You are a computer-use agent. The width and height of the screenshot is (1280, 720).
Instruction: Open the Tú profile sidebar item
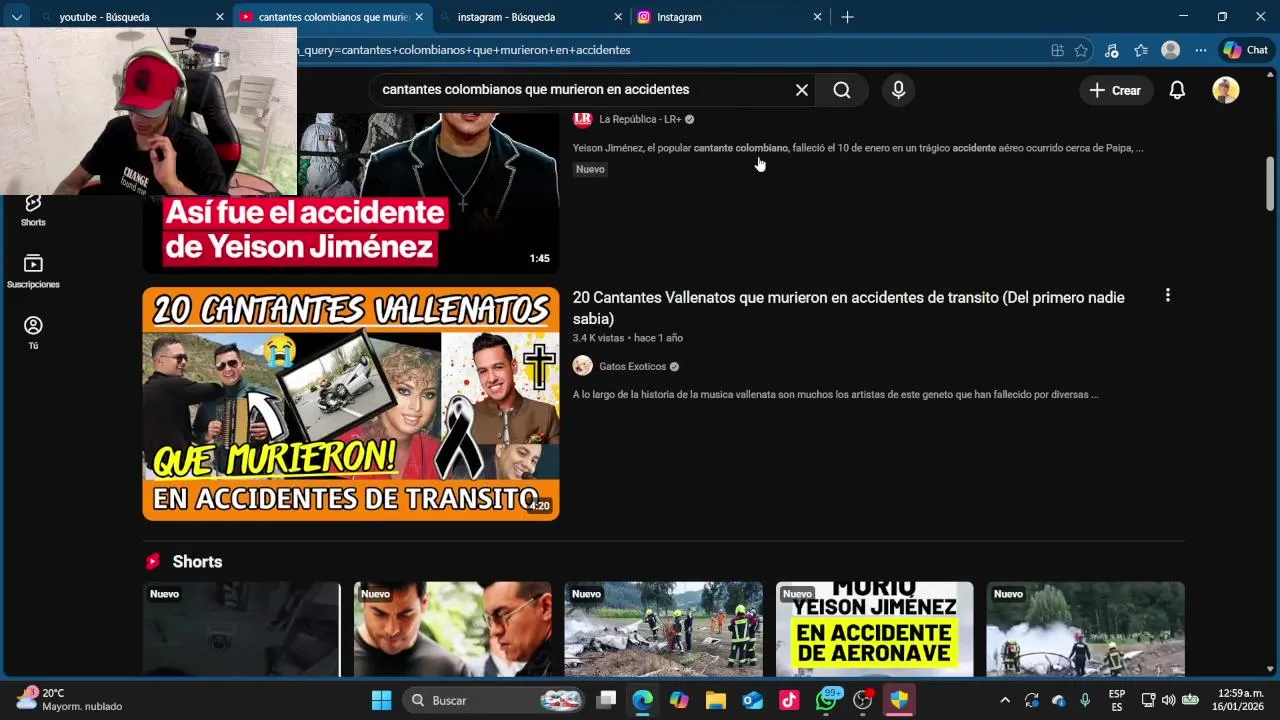pos(33,333)
